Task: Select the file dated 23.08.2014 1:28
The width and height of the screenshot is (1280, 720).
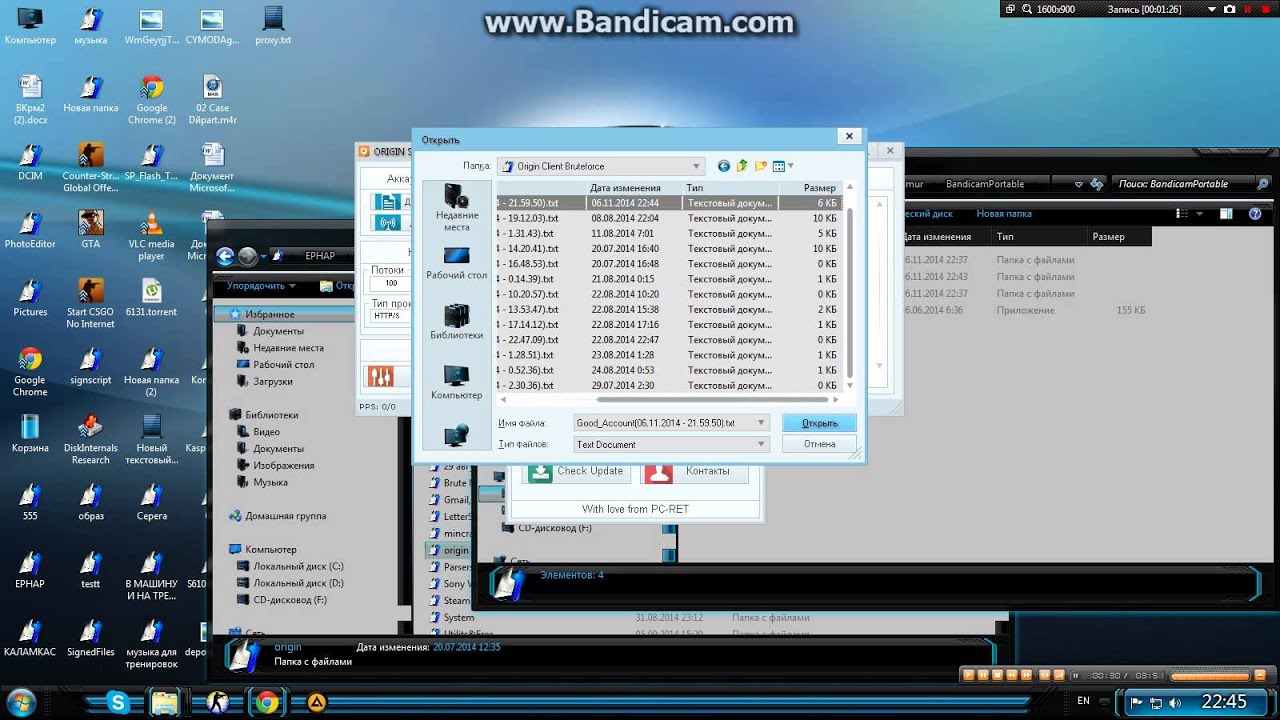Action: click(668, 355)
